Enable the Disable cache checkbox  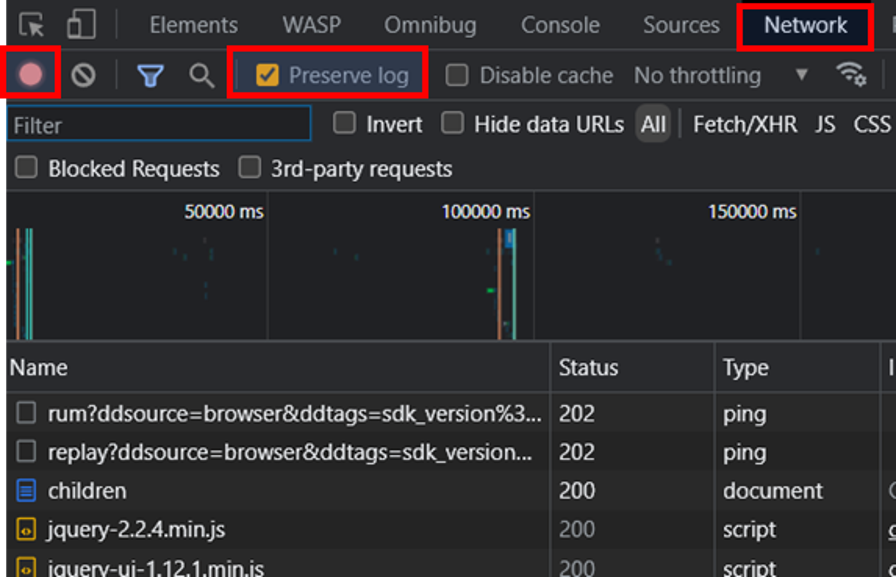457,75
